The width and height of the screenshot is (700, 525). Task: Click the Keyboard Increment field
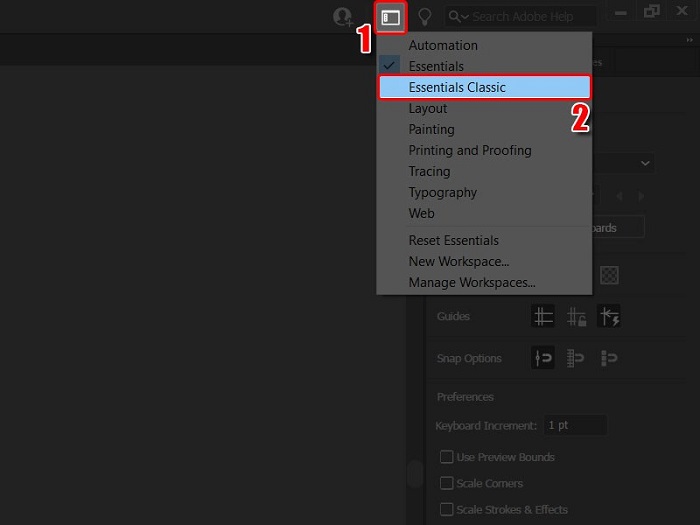(x=575, y=425)
